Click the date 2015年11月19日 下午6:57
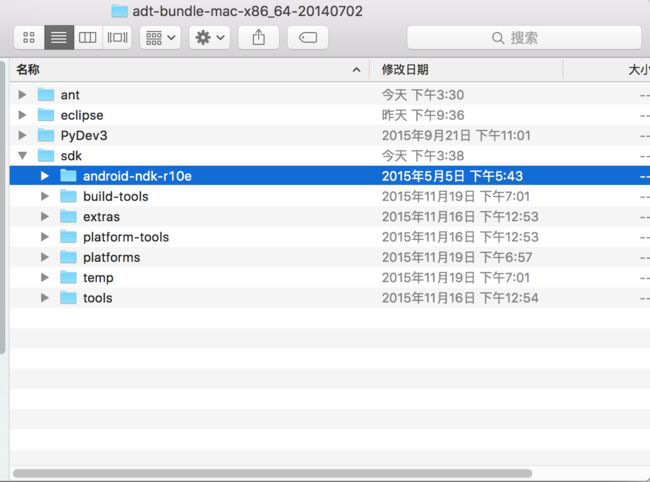 click(x=457, y=257)
